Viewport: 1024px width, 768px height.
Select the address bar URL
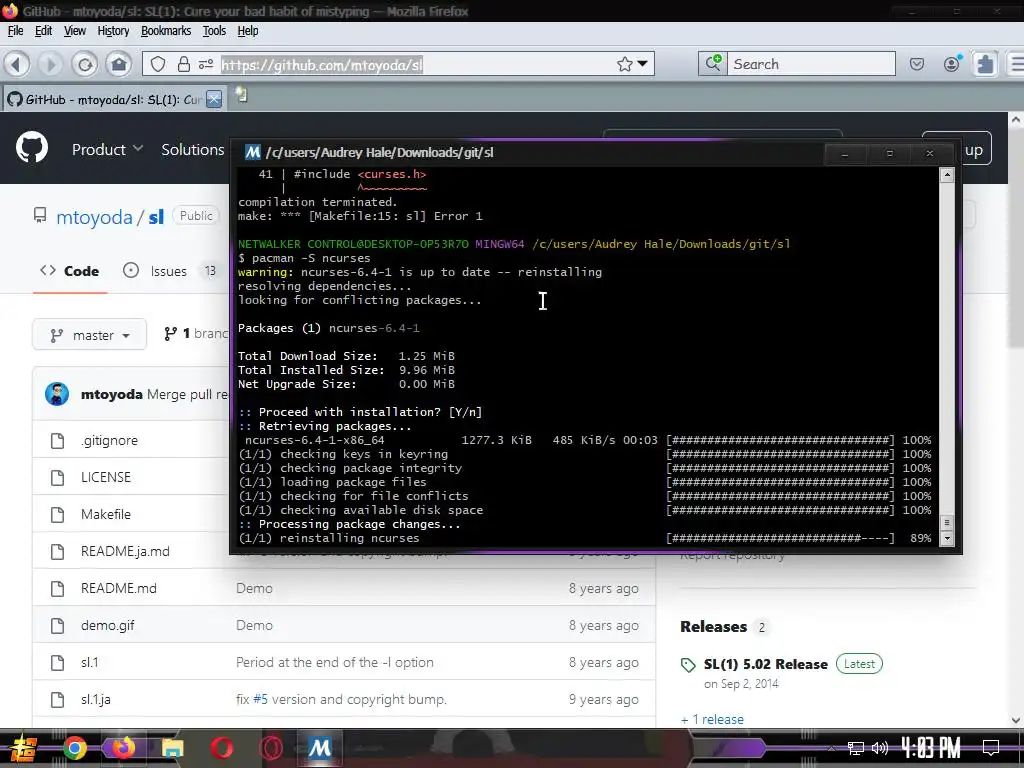tap(322, 65)
